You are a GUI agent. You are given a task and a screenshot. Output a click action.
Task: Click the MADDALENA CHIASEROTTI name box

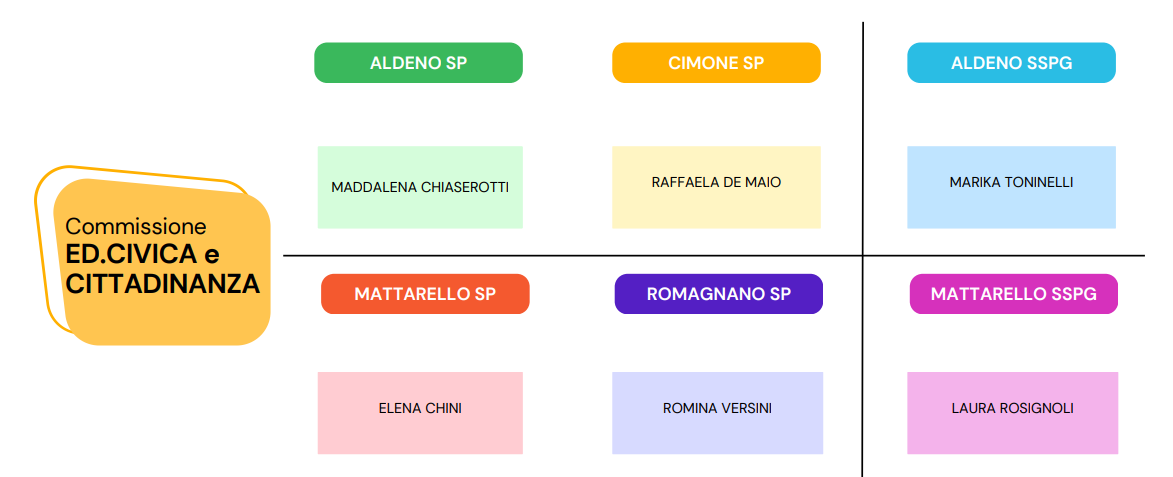(x=420, y=187)
